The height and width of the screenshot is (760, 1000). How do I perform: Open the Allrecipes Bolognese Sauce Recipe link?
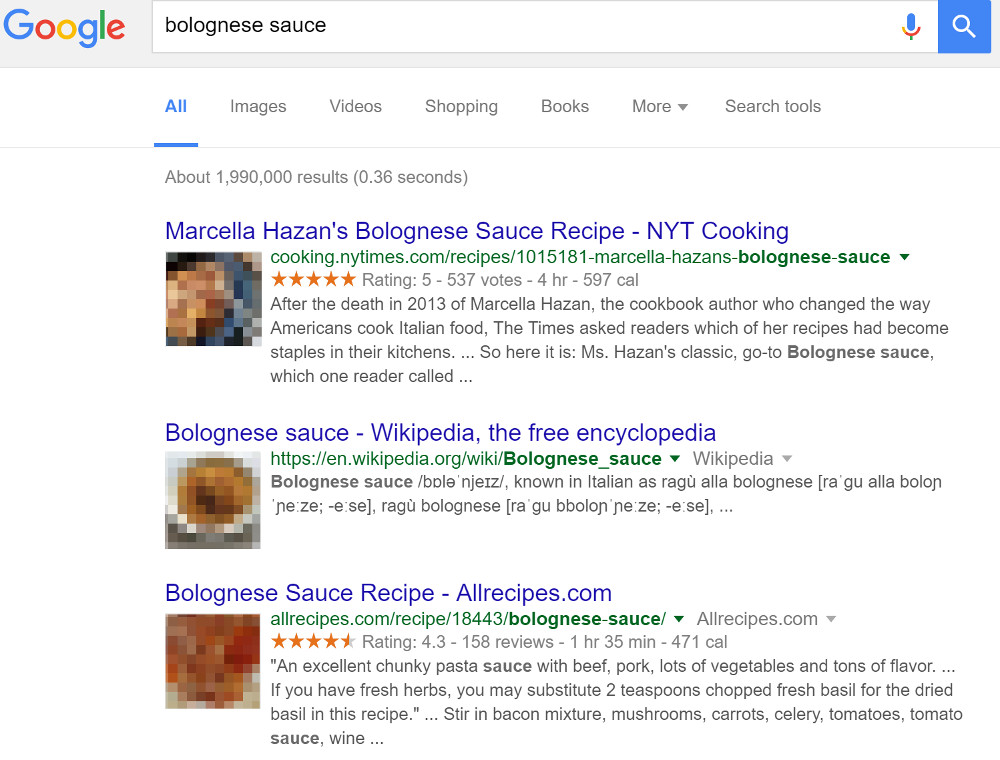coord(388,593)
